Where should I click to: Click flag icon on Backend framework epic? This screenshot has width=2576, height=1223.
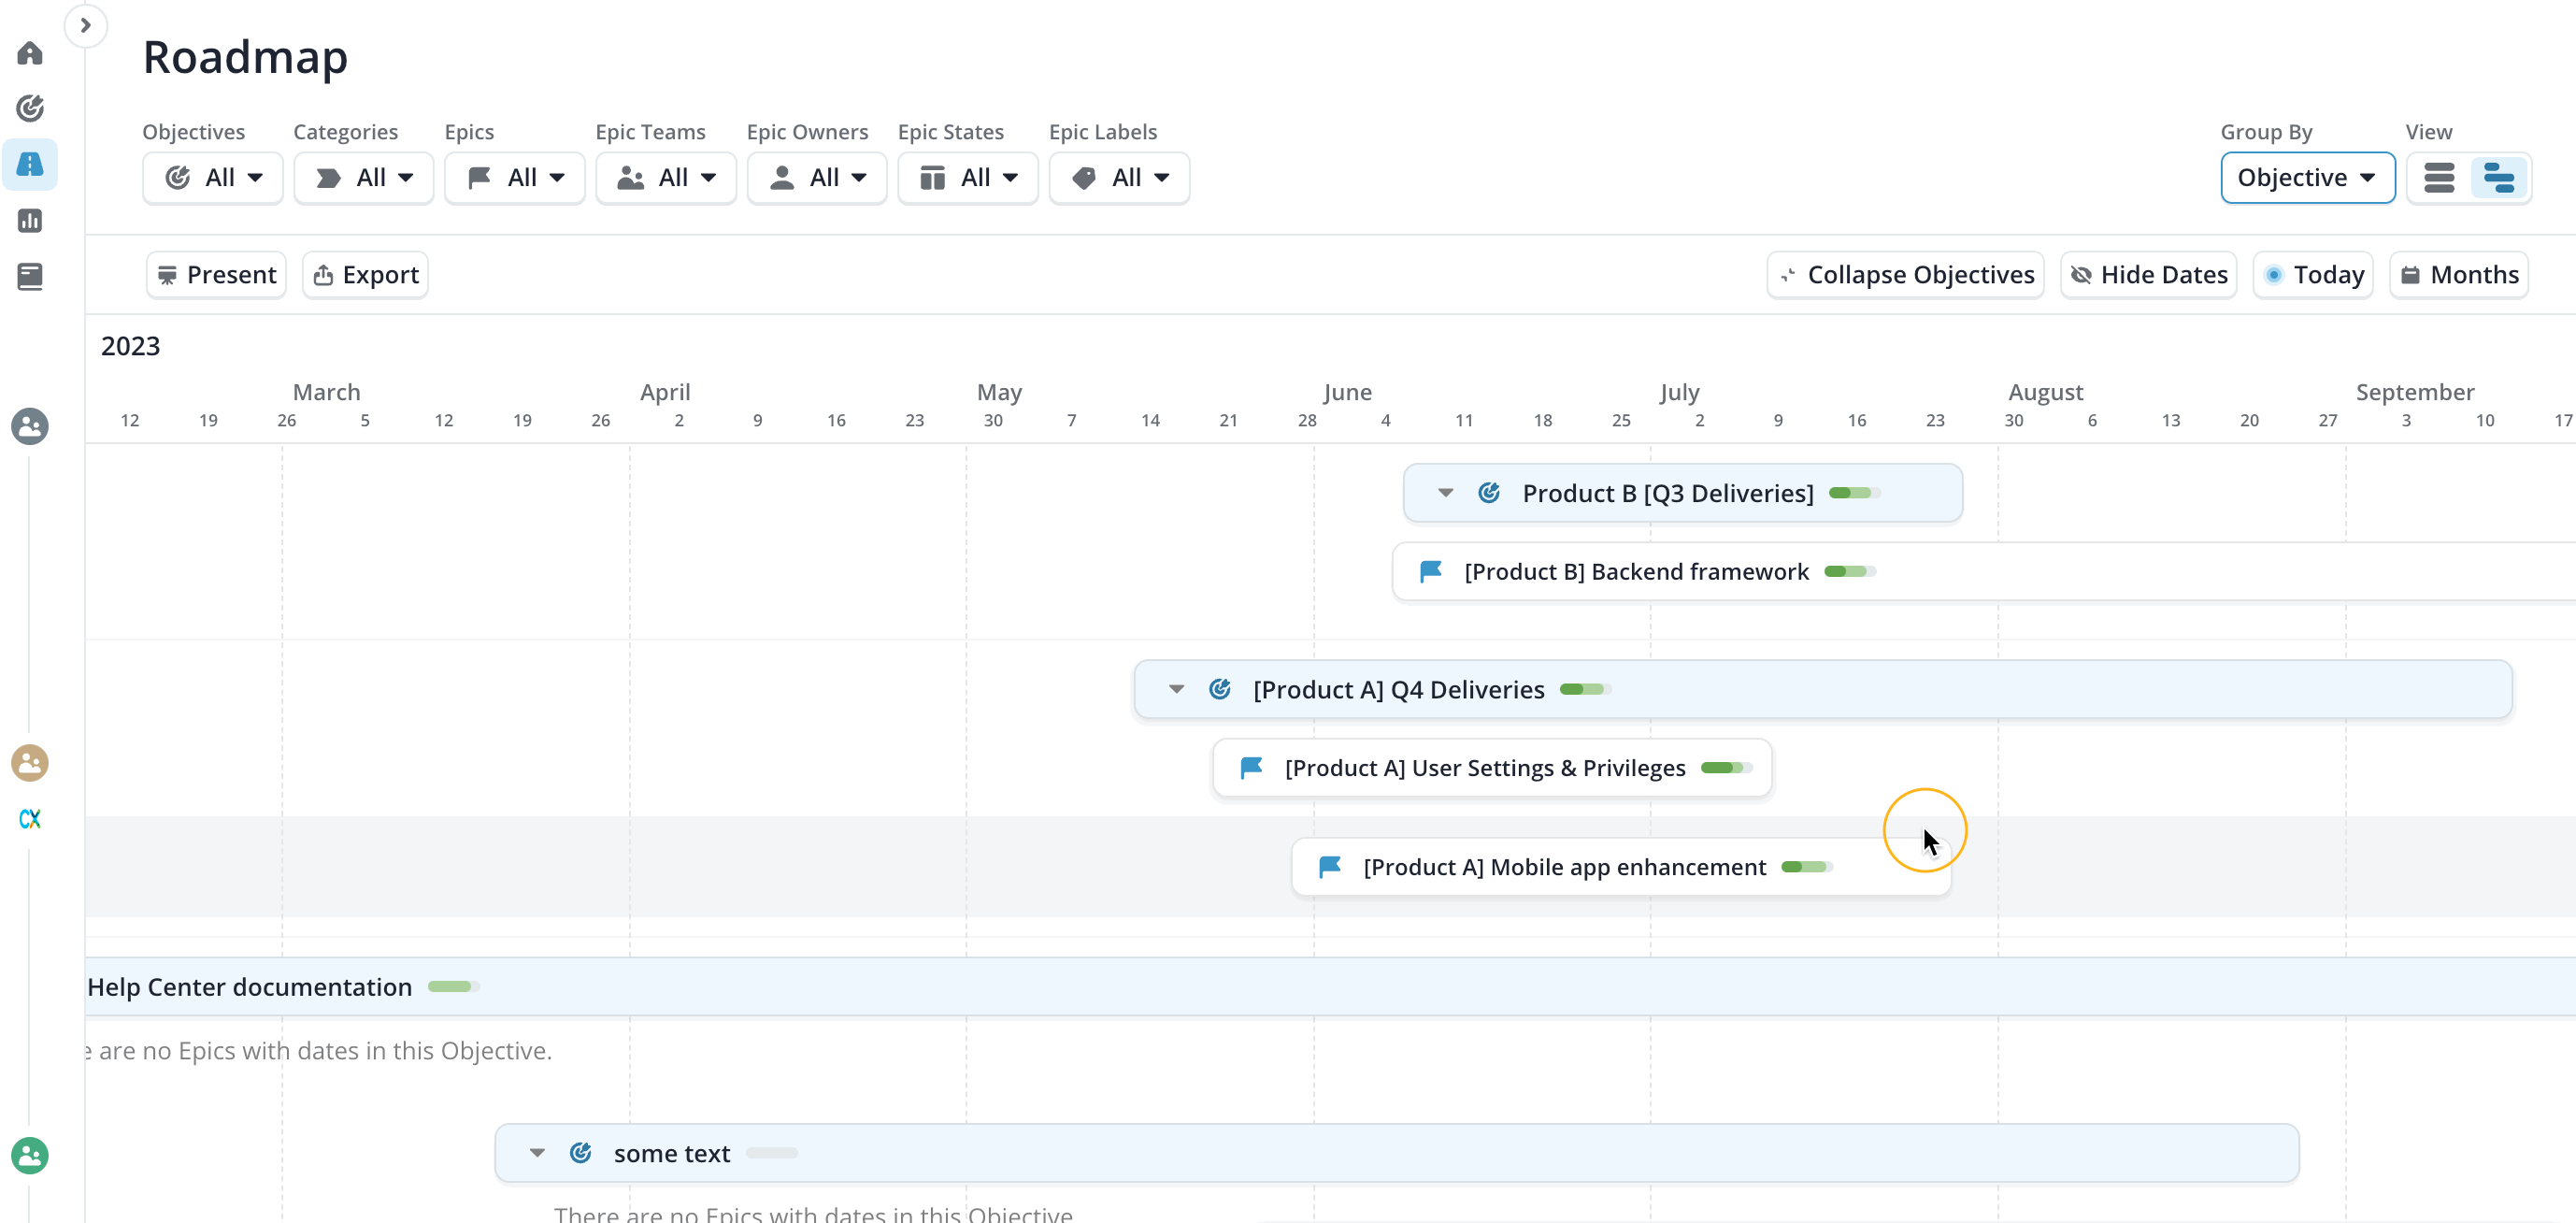1431,571
